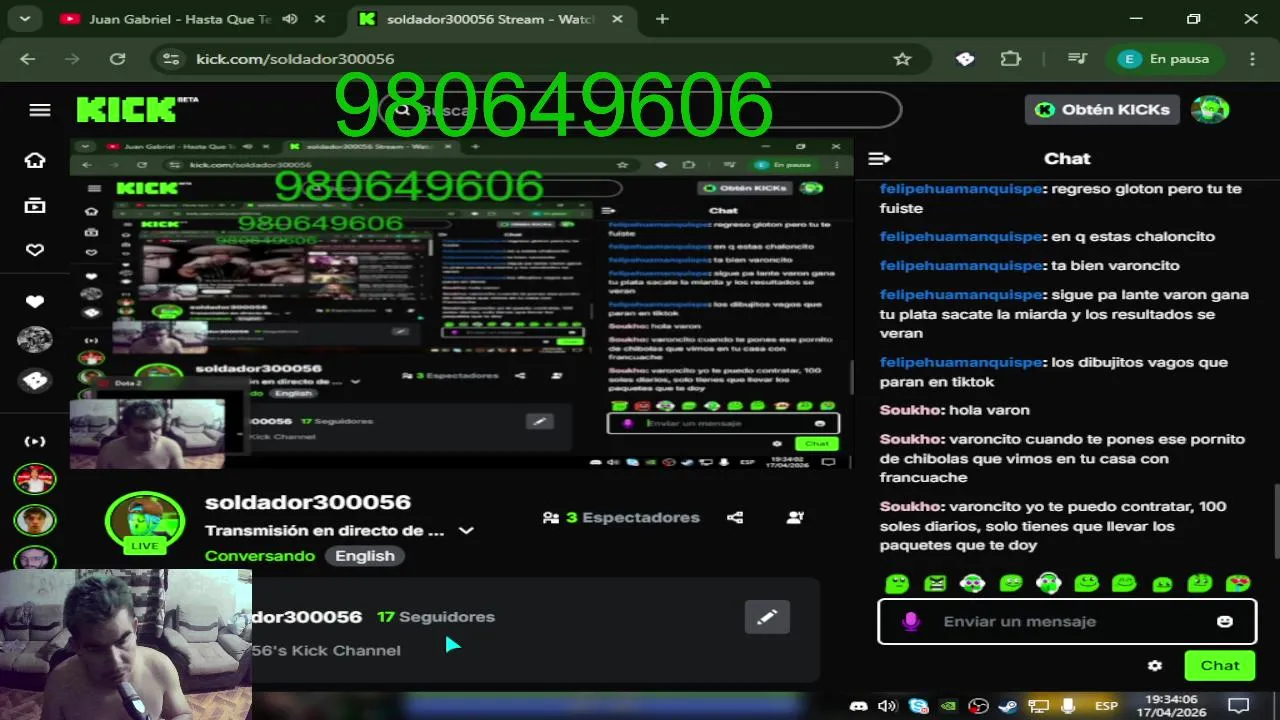1280x720 pixels.
Task: Share the stream with share icon
Action: tap(735, 517)
